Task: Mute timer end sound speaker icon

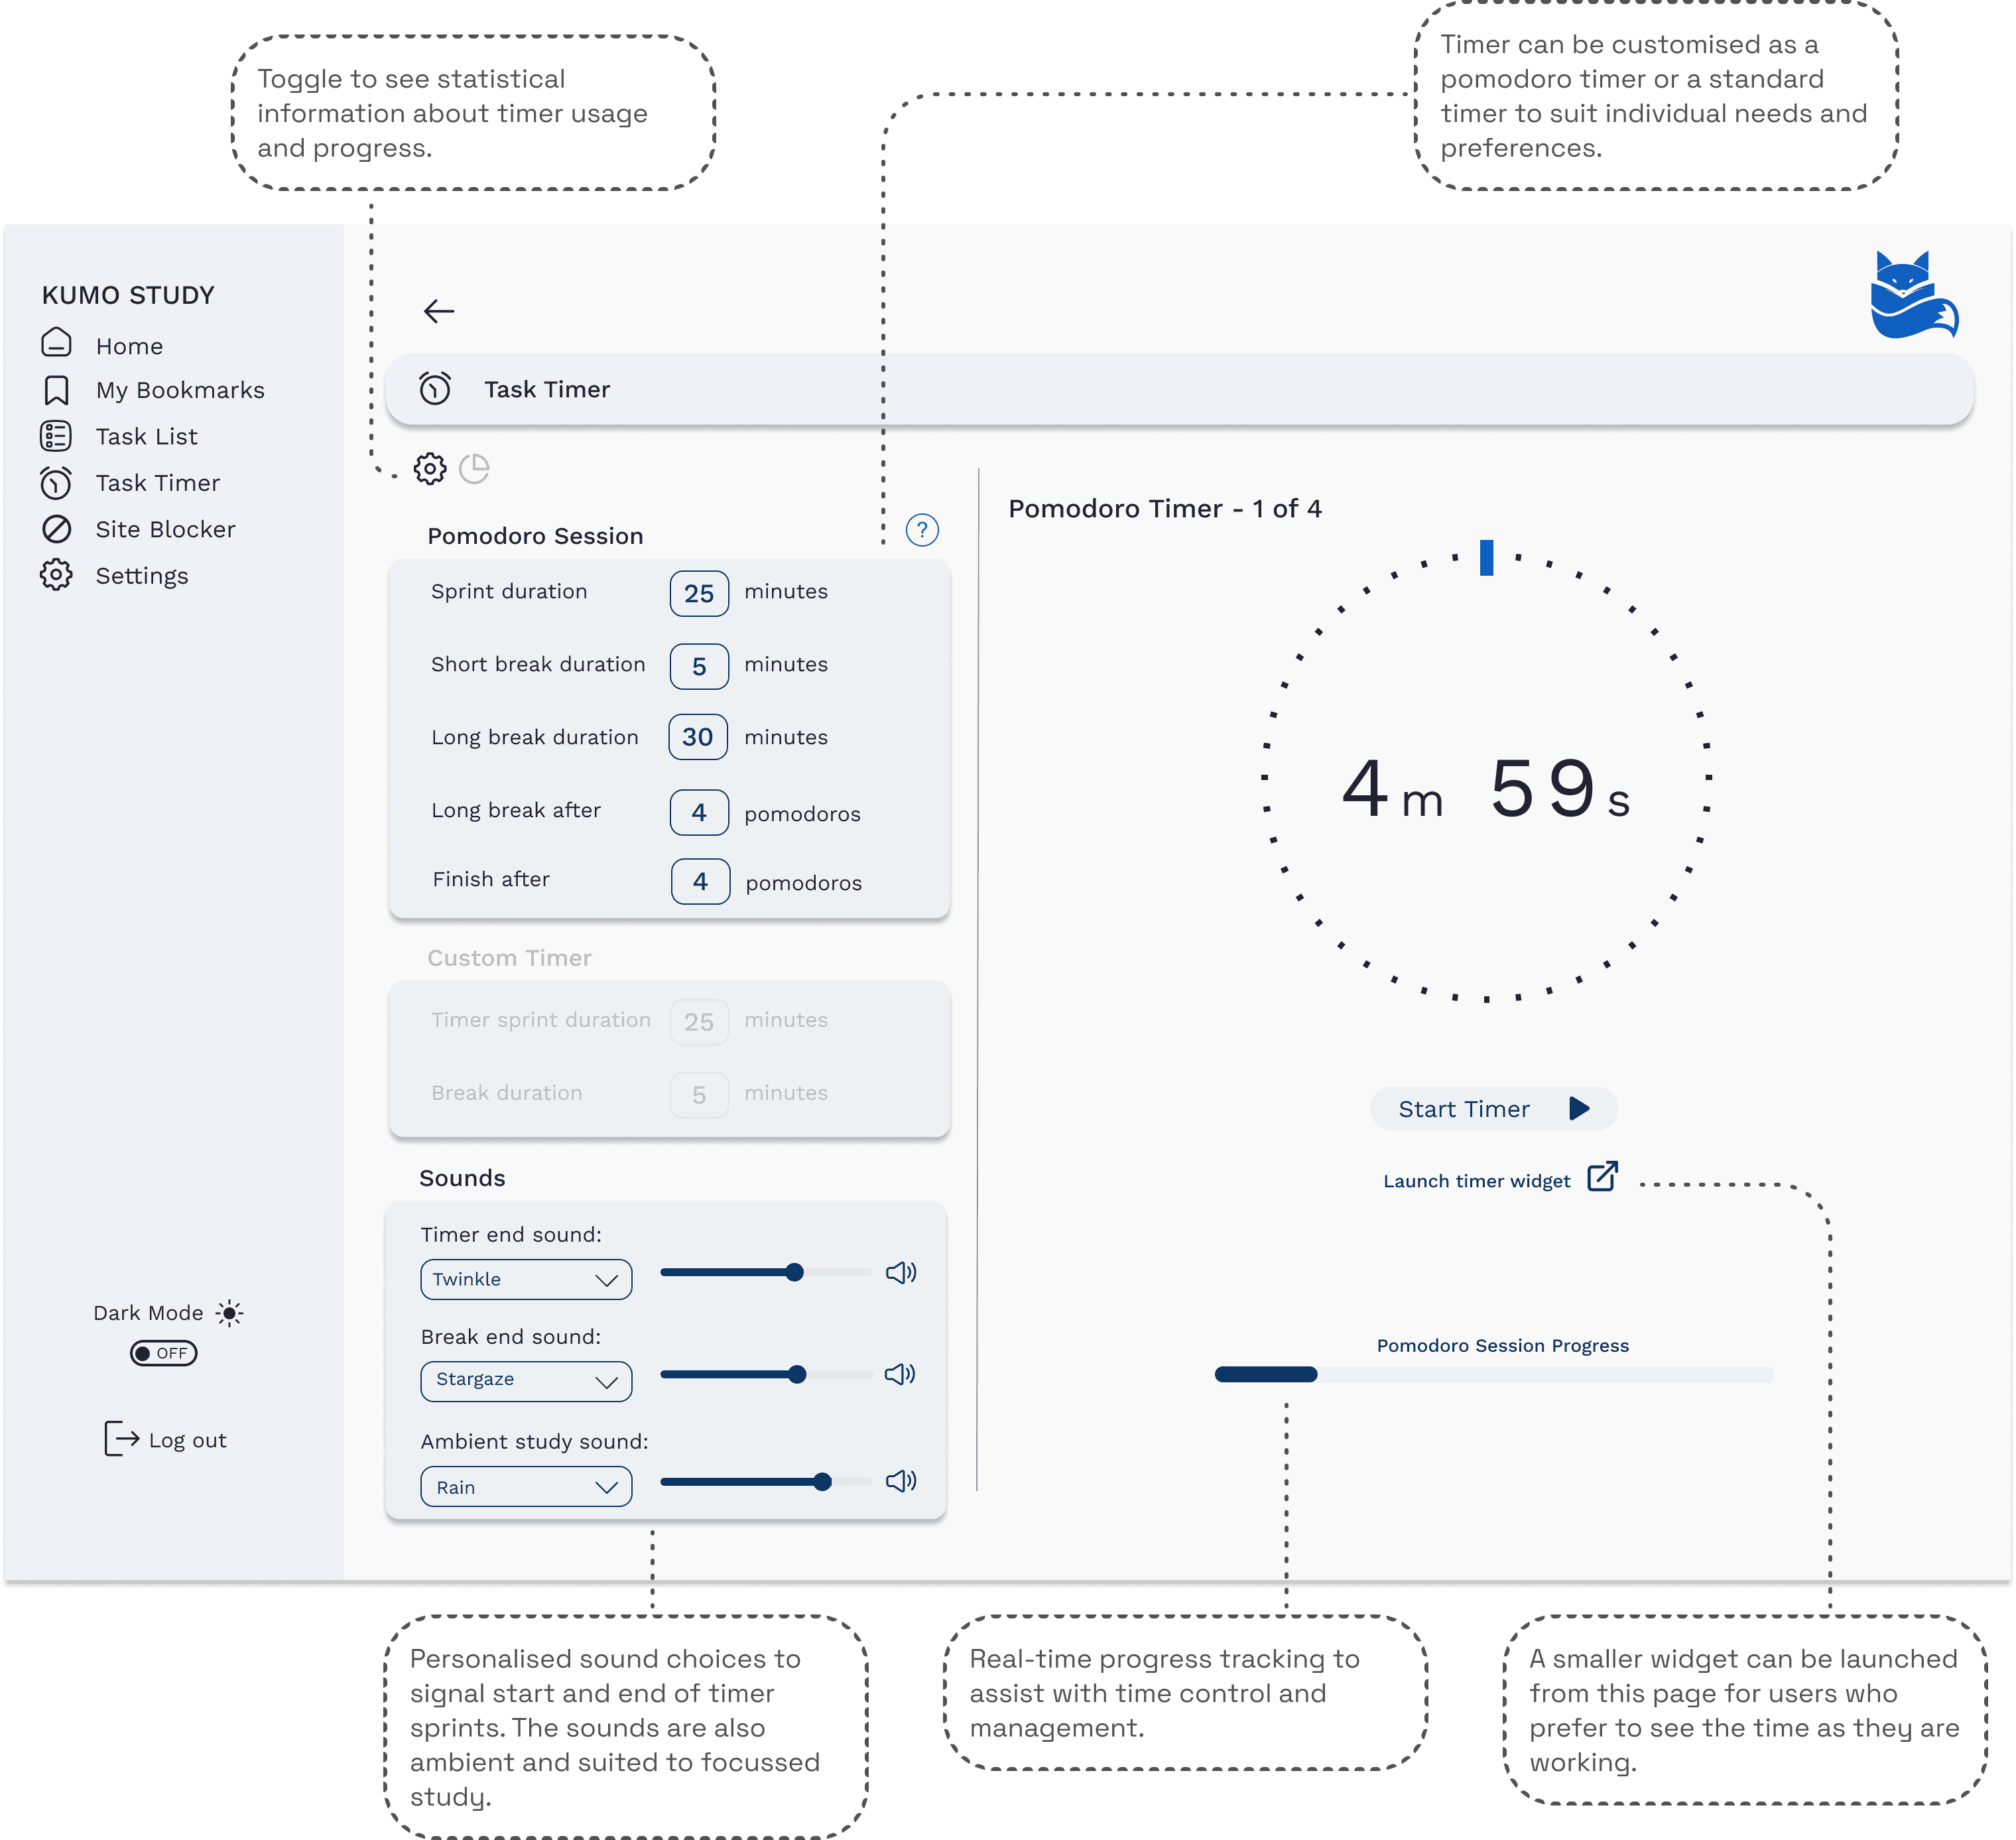Action: tap(901, 1272)
